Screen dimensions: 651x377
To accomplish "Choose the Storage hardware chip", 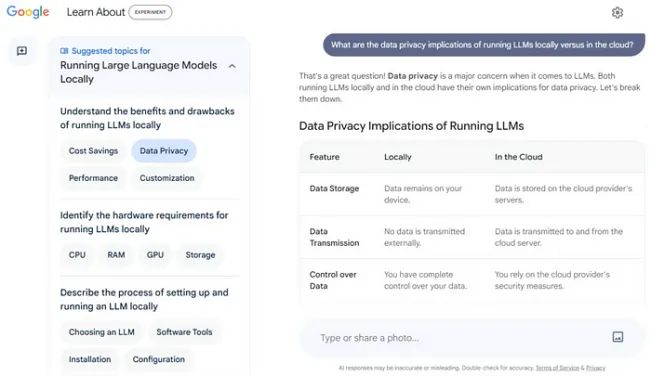I will click(x=200, y=255).
